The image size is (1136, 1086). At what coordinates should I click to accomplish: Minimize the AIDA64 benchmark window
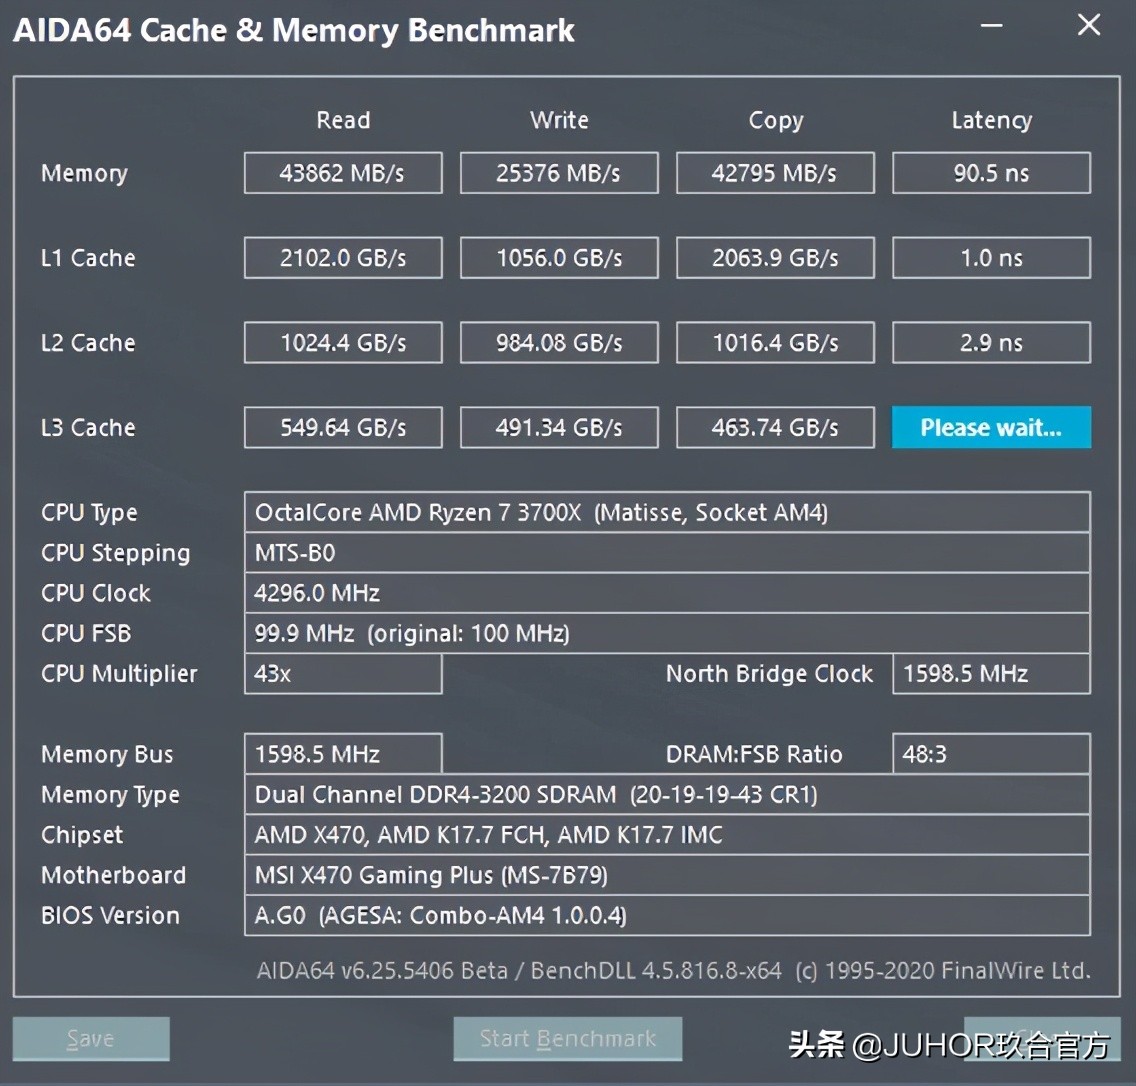pyautogui.click(x=990, y=26)
